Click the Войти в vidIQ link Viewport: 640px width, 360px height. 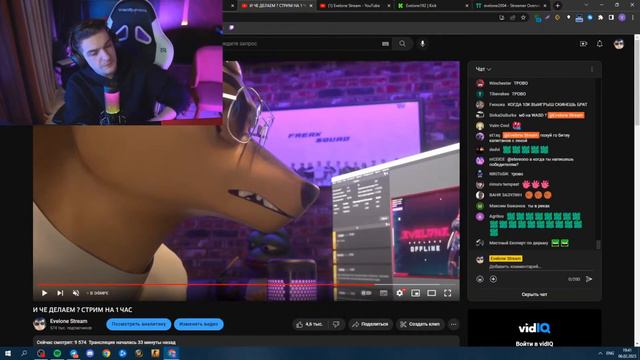pos(534,344)
